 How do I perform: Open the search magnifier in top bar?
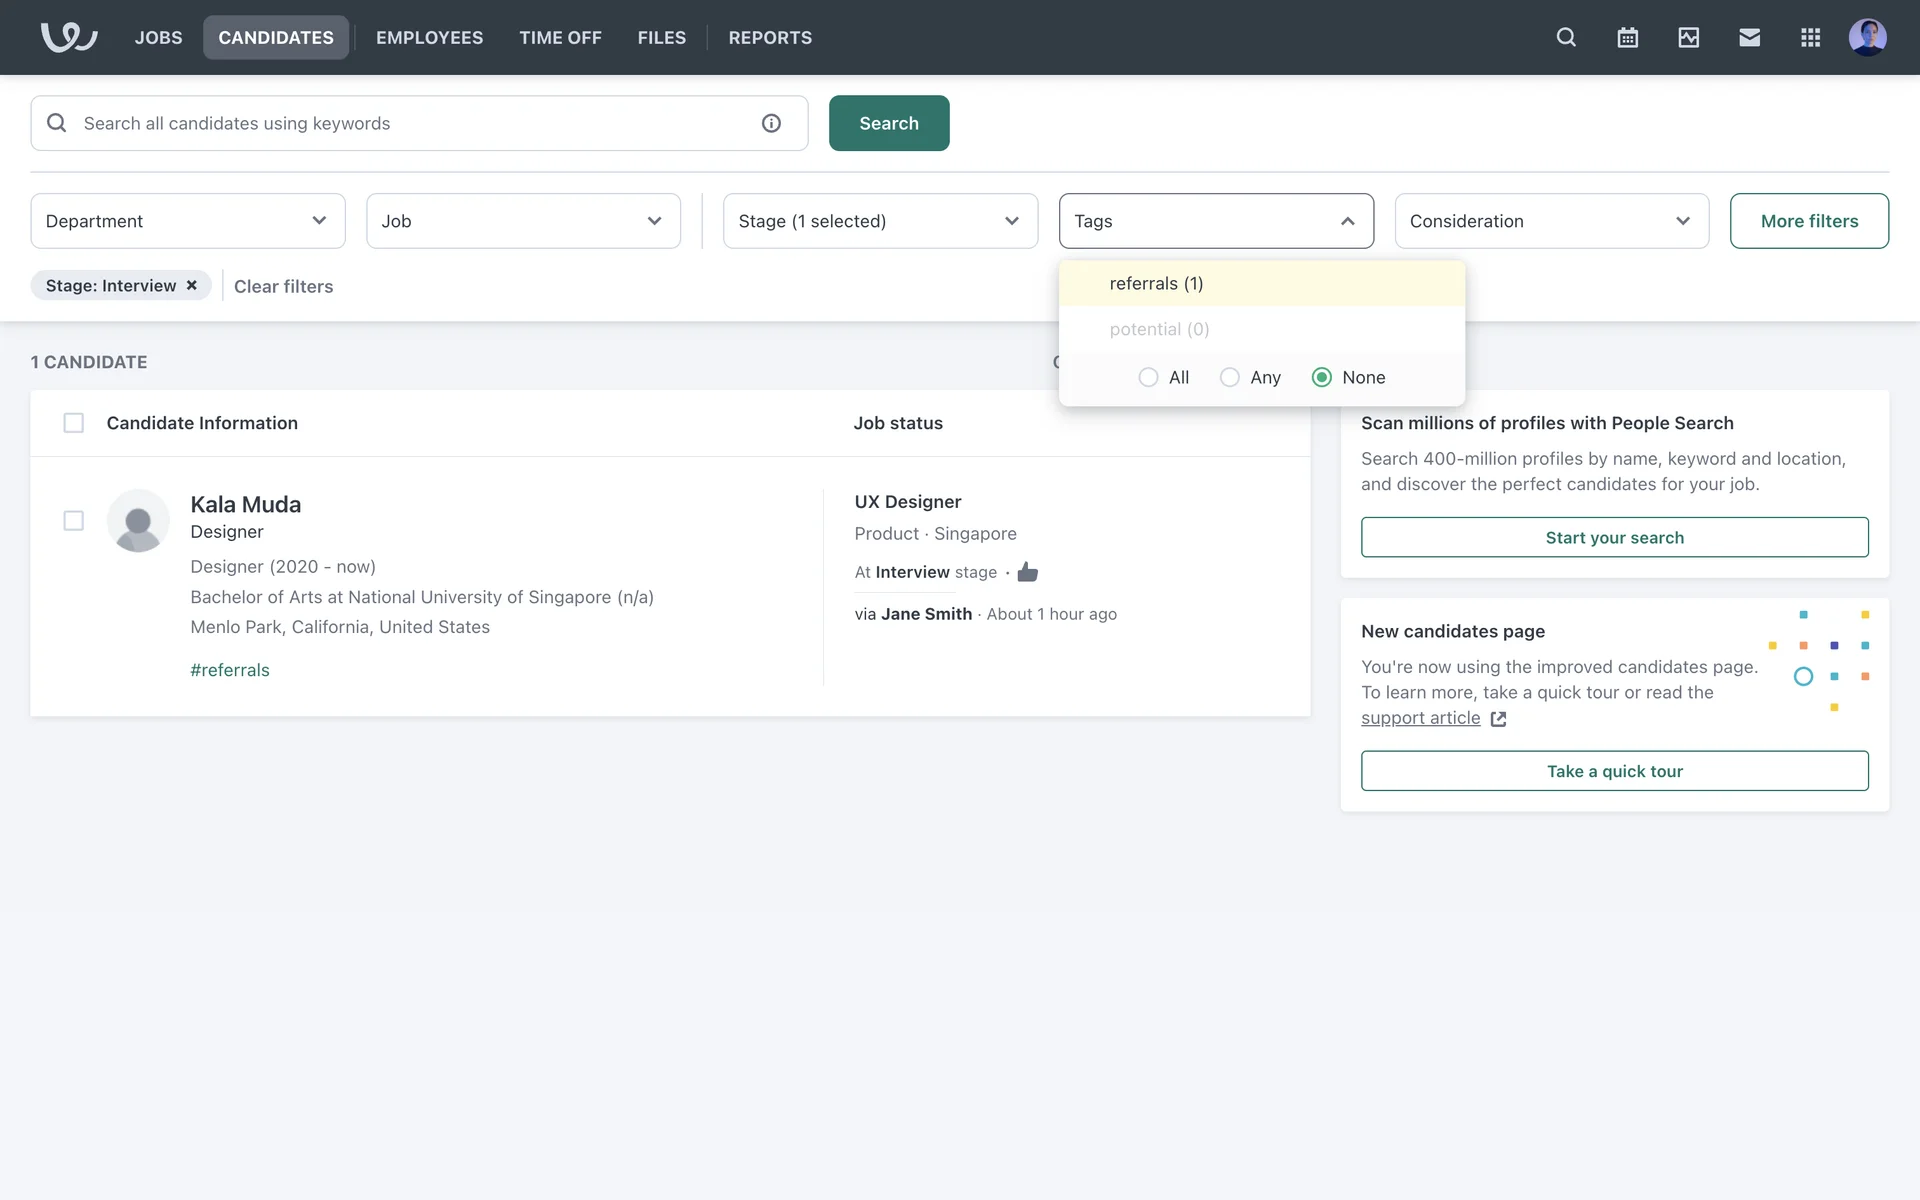pyautogui.click(x=1566, y=37)
